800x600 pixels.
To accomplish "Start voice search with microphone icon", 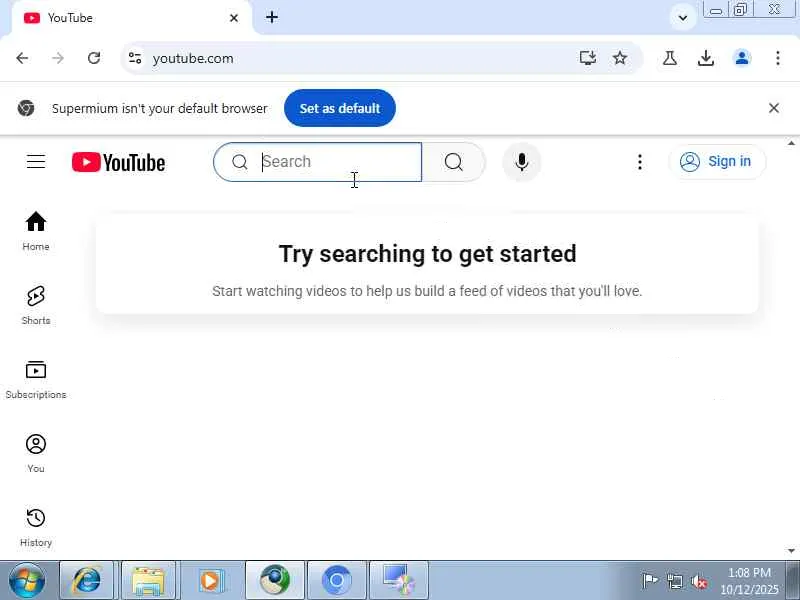I will [x=521, y=162].
